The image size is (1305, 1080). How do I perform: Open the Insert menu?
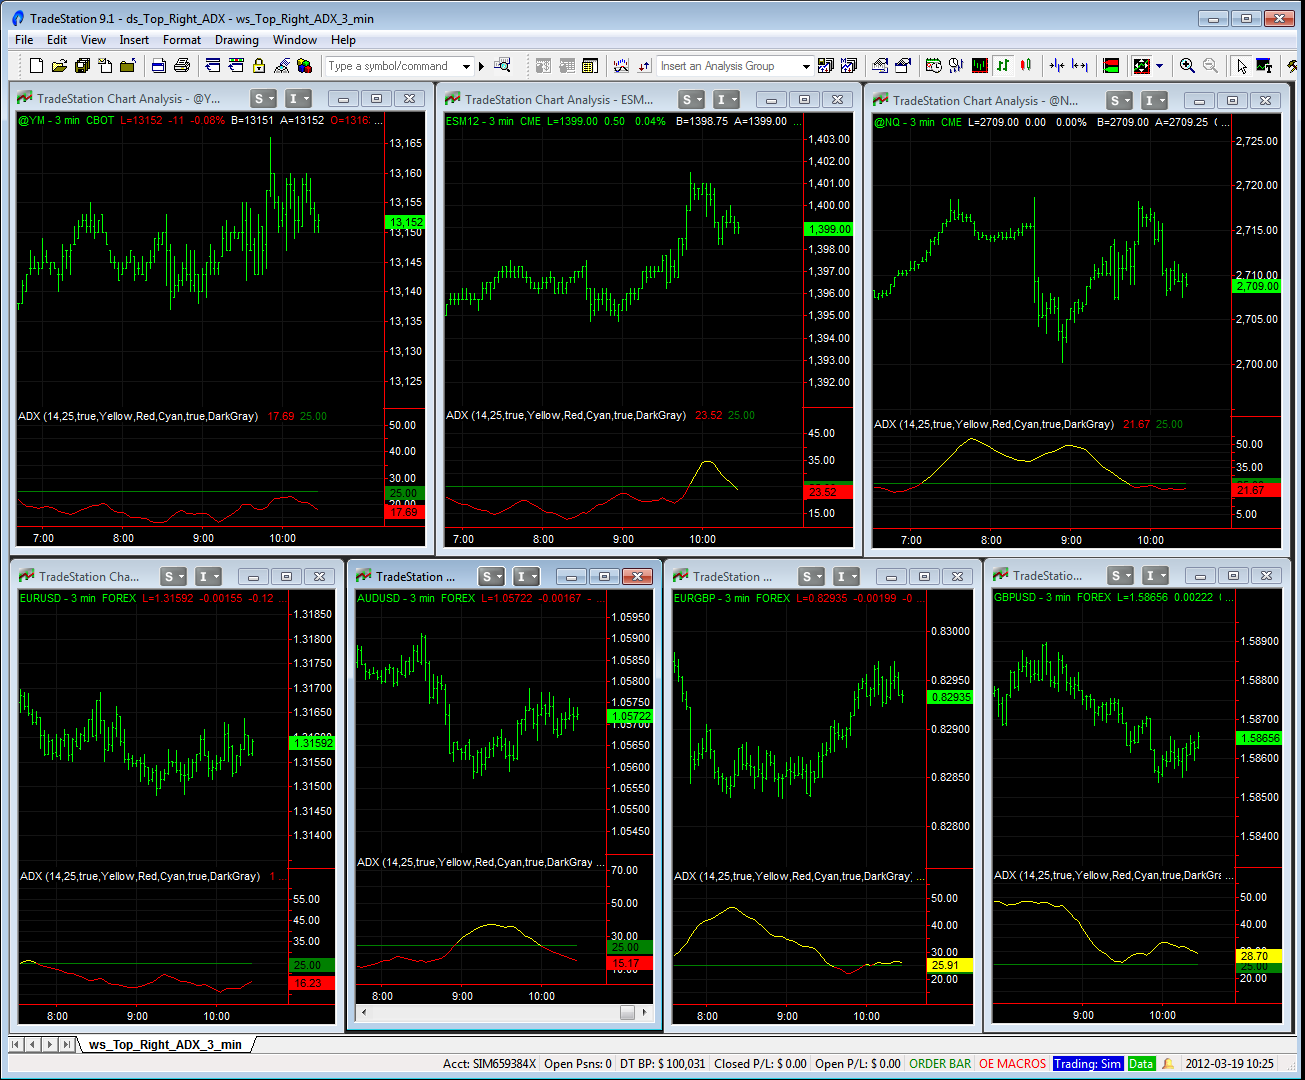pyautogui.click(x=134, y=40)
